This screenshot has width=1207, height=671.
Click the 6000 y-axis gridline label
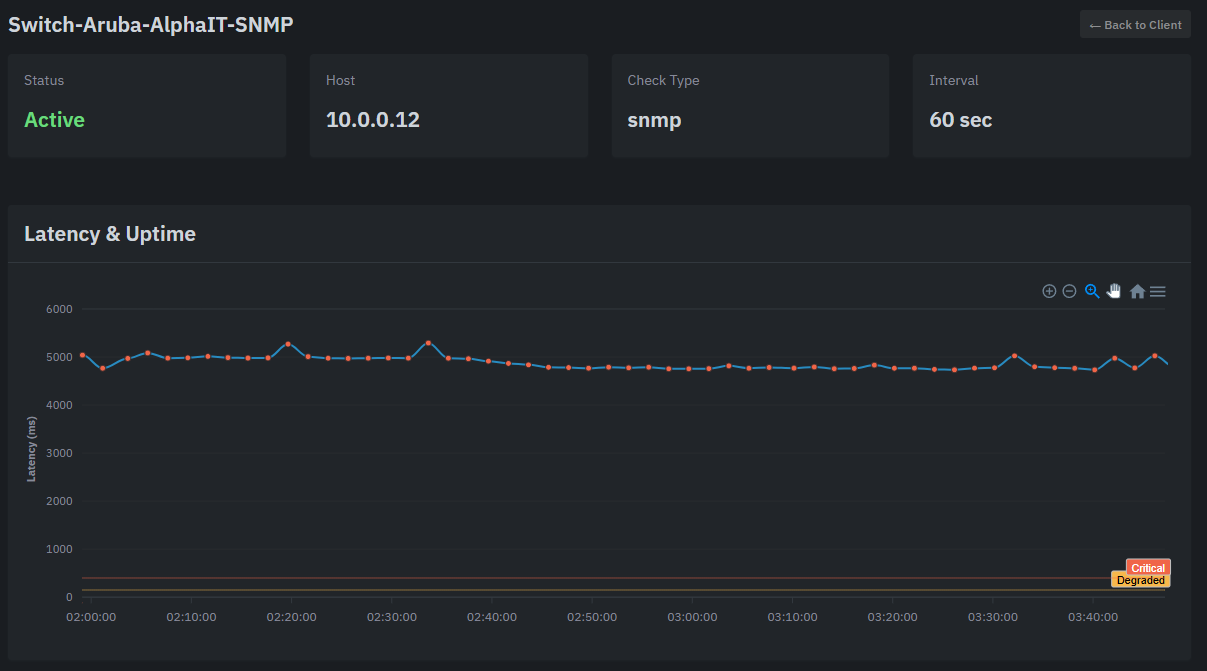coord(58,308)
